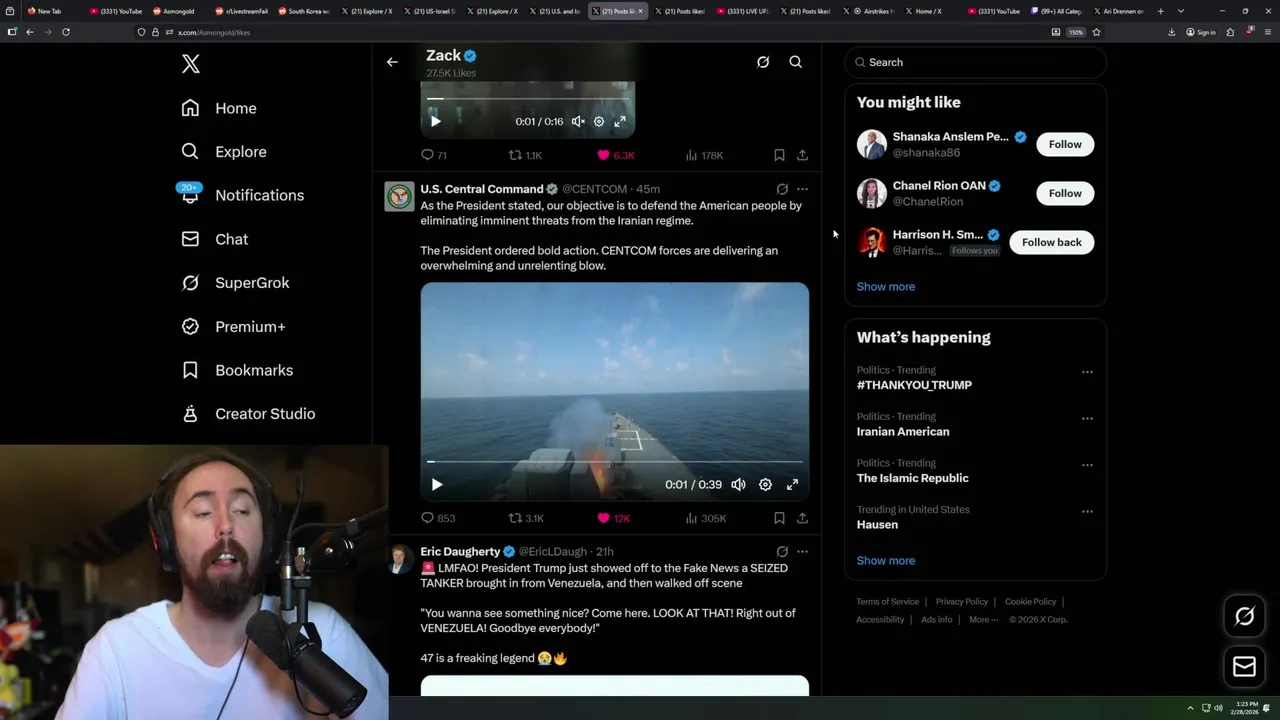Open SuperGrok in the sidebar

pyautogui.click(x=236, y=283)
